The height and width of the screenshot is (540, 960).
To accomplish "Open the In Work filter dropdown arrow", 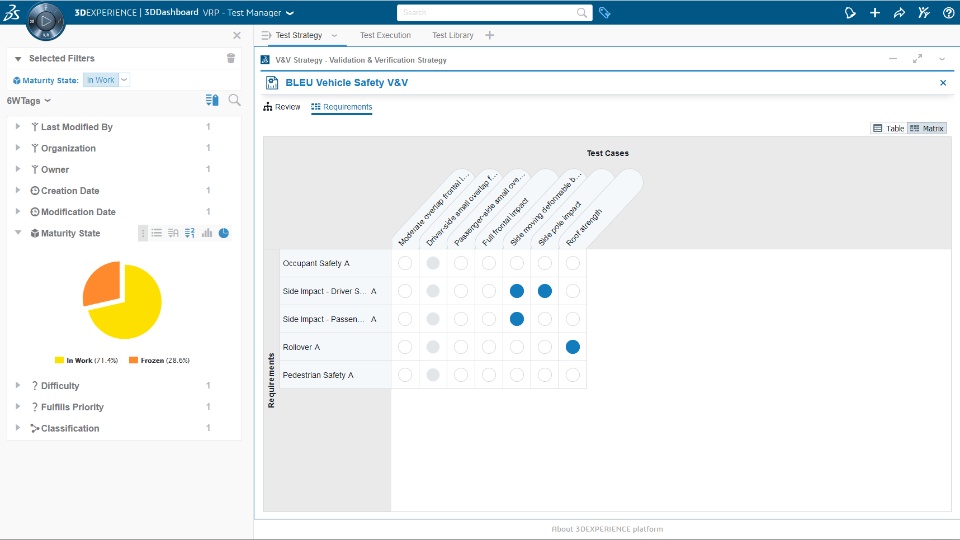I will click(124, 80).
